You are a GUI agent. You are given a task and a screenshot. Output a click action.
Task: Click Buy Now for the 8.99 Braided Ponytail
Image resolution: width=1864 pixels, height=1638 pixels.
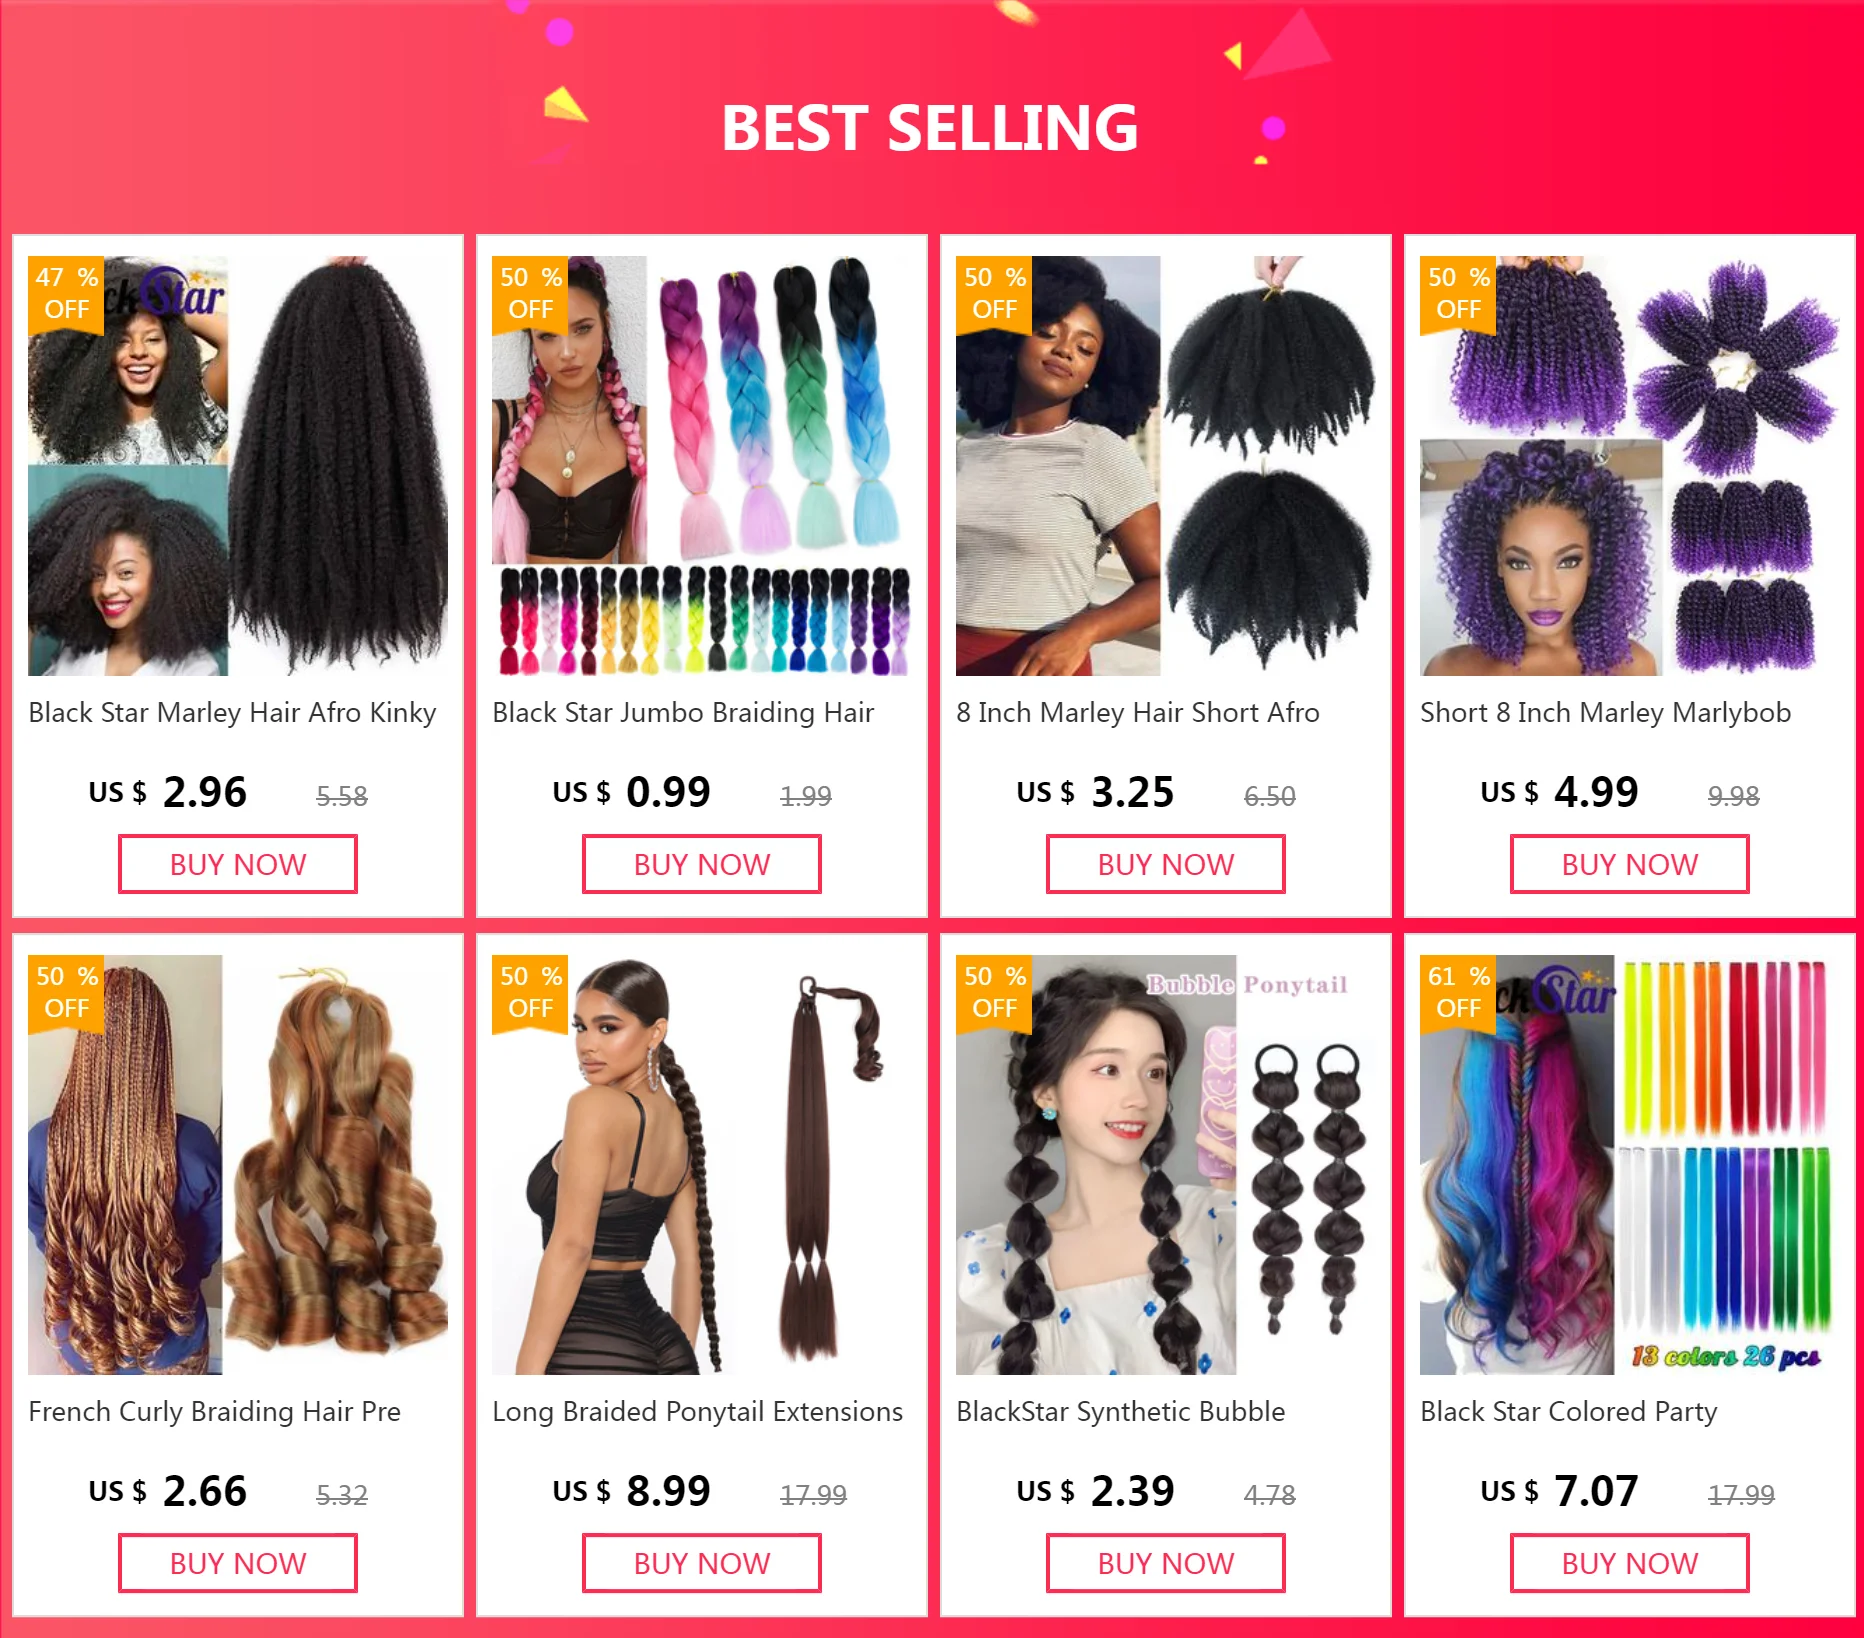tap(702, 1563)
